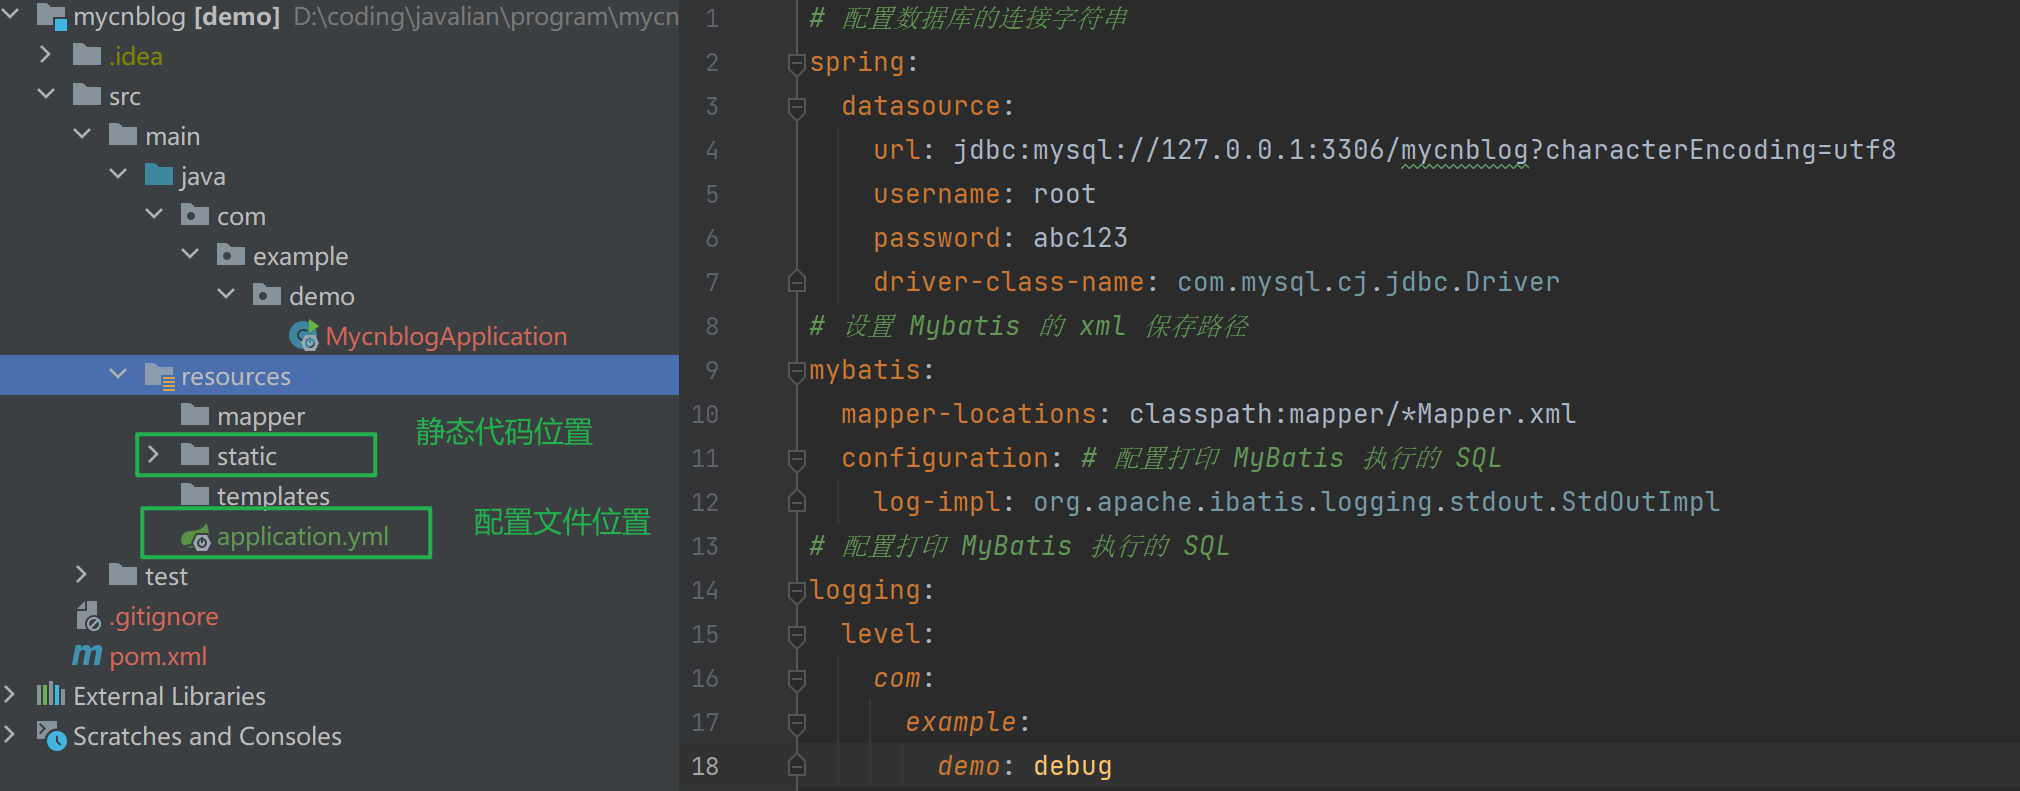Click the username value root

[1064, 194]
